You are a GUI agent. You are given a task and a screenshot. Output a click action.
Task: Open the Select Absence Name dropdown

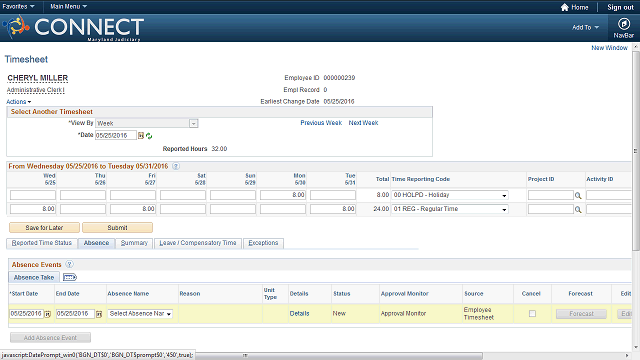[x=140, y=313]
